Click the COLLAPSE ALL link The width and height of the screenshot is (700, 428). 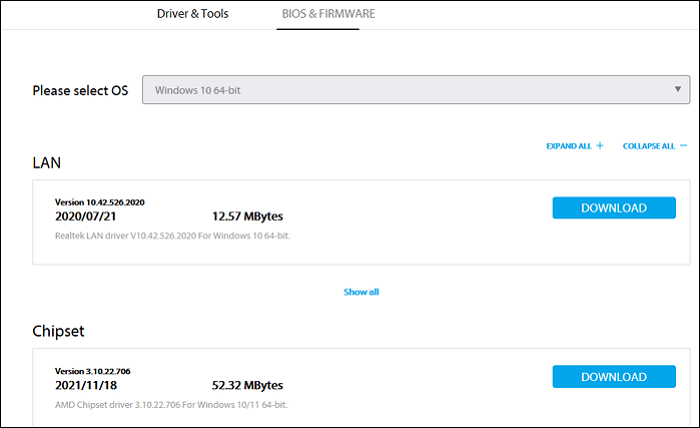click(649, 146)
